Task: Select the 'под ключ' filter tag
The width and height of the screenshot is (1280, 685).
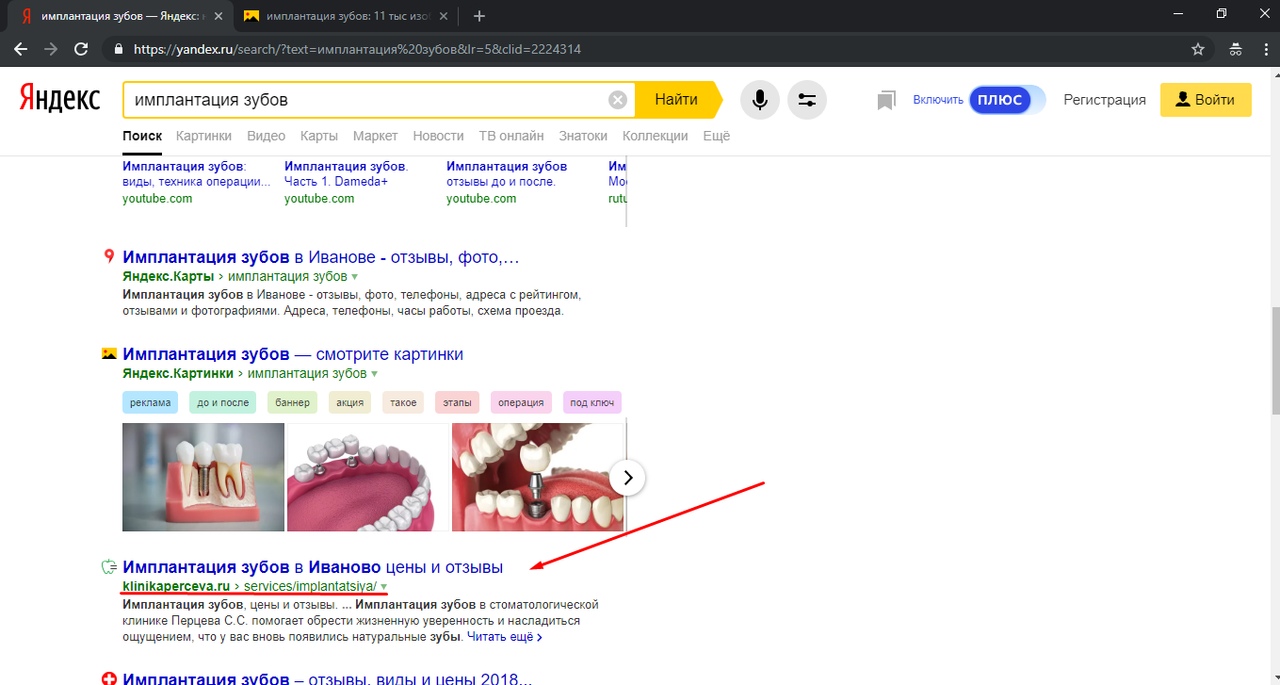Action: 592,402
